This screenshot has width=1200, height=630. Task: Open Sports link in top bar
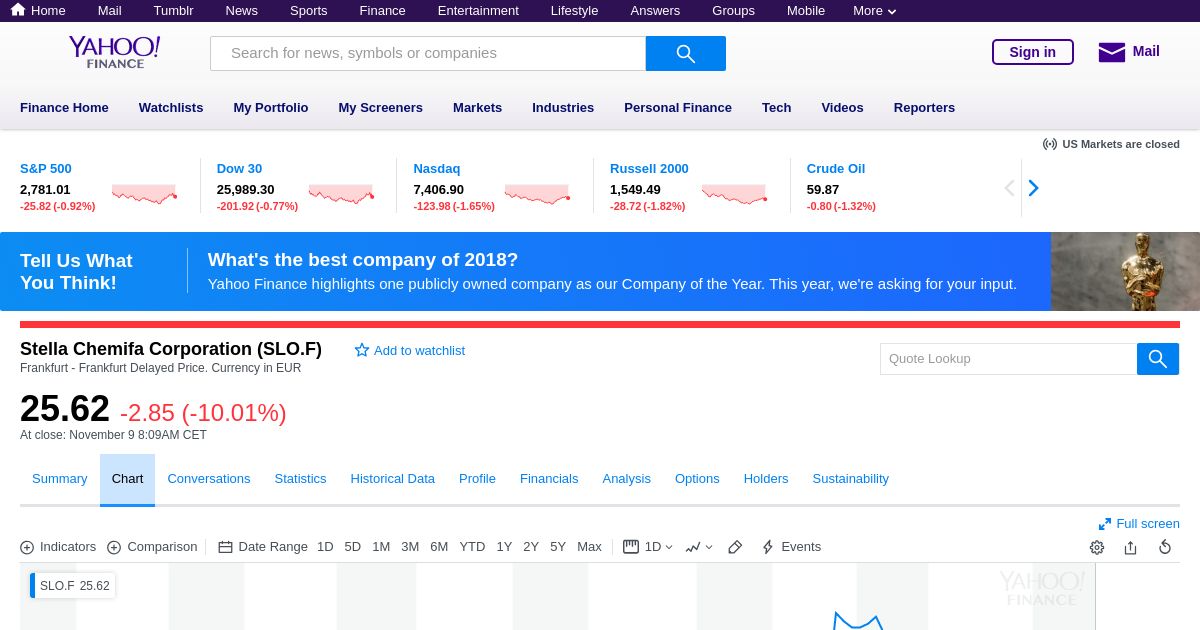tap(309, 10)
